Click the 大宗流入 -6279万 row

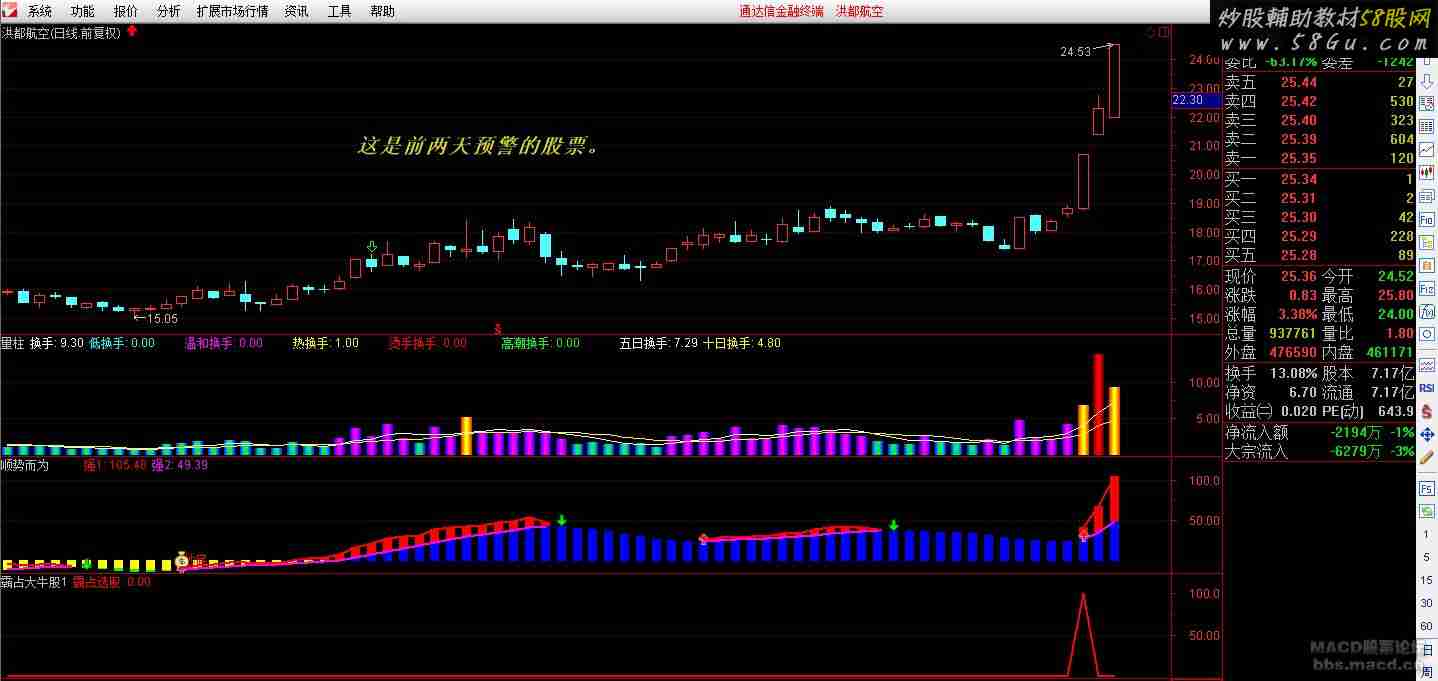(1320, 451)
